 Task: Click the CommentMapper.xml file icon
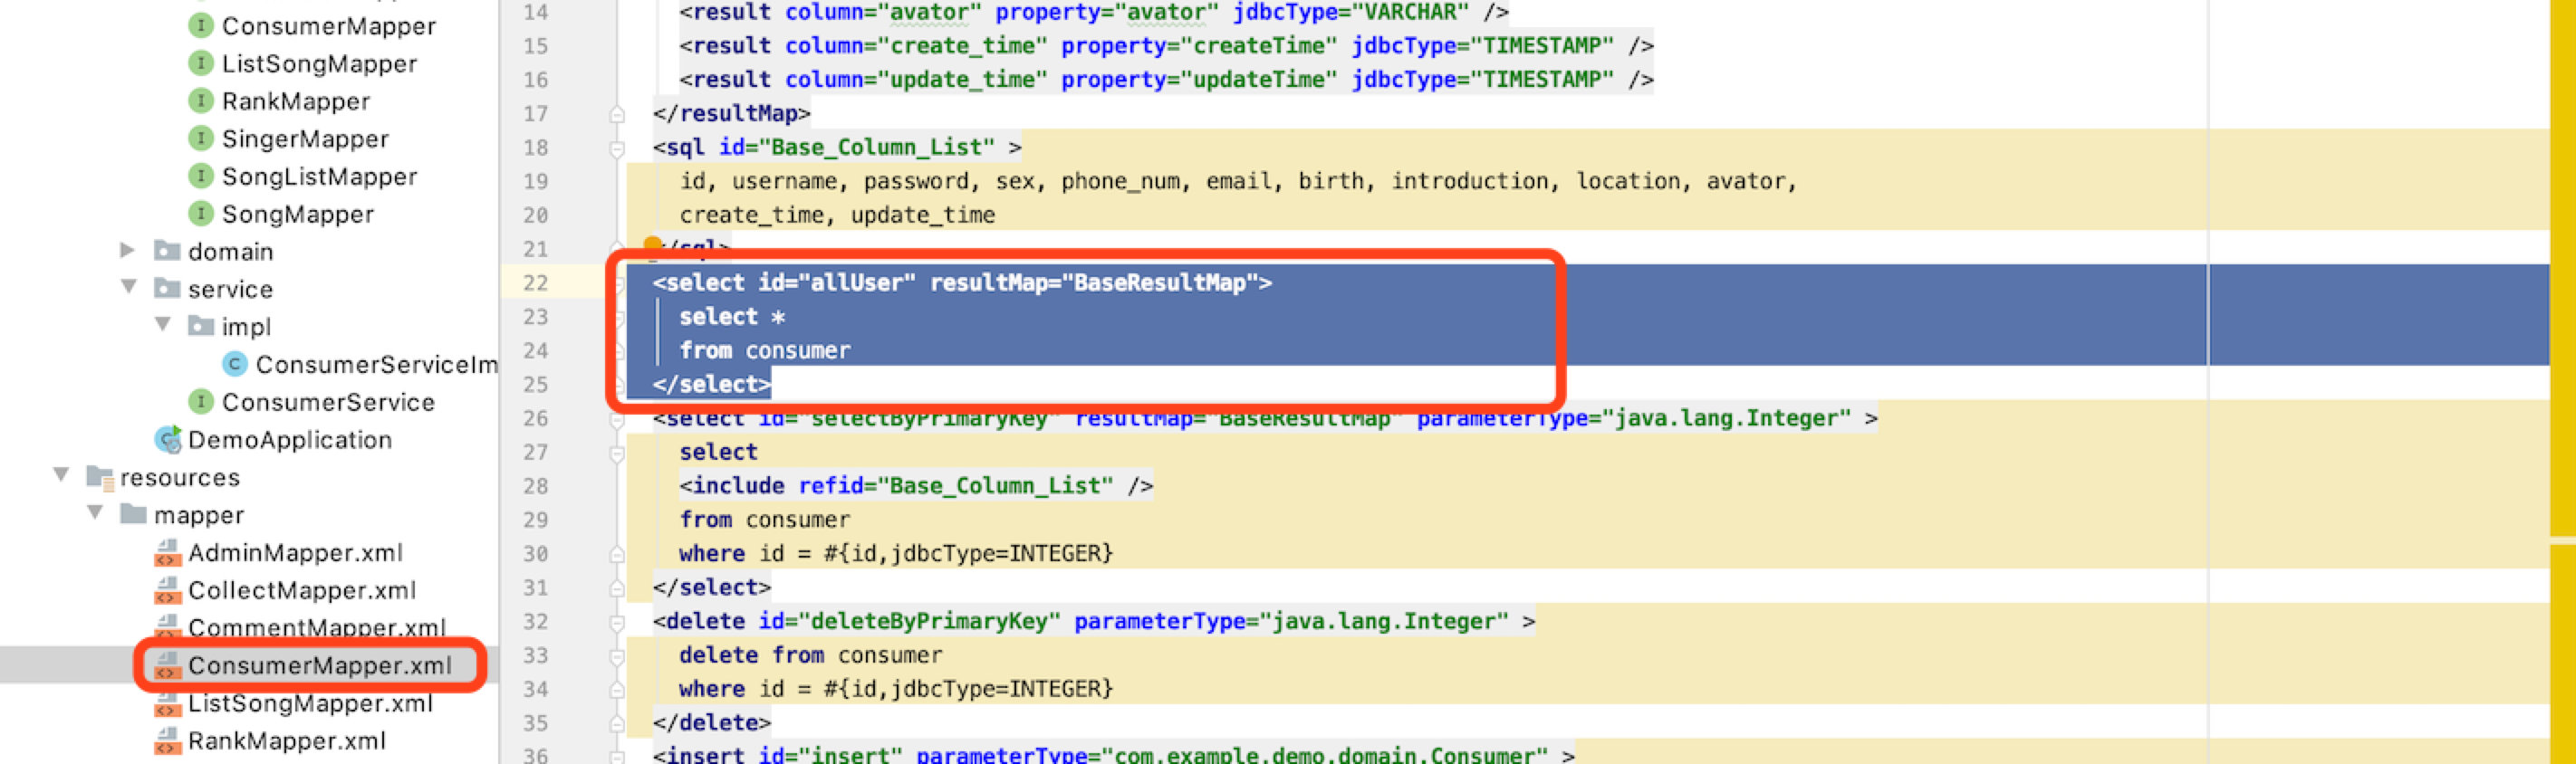[167, 627]
